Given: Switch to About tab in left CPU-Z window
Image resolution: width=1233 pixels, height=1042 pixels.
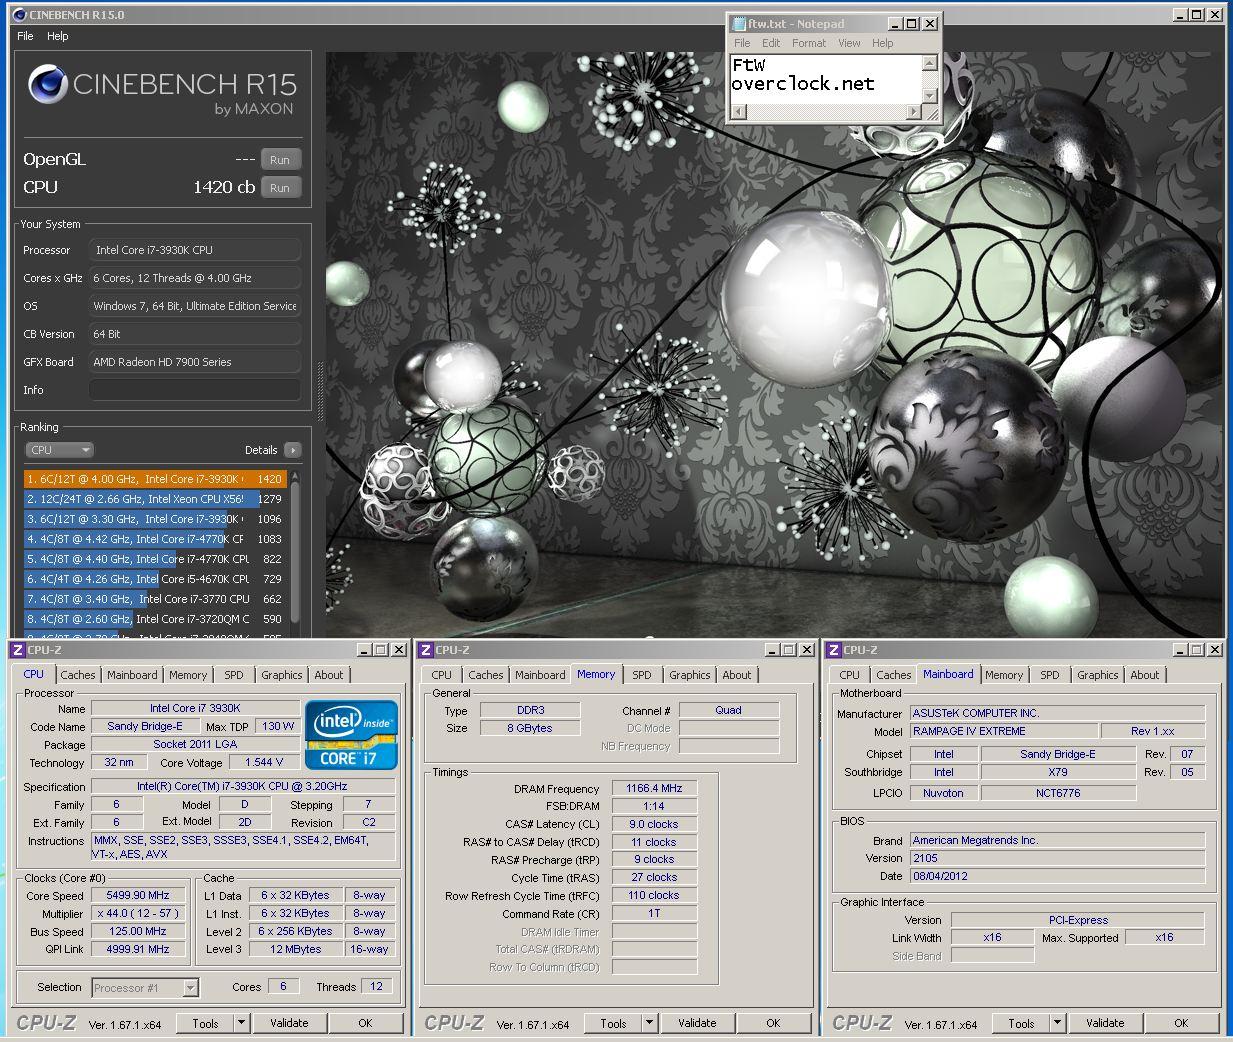Looking at the screenshot, I should (x=329, y=675).
